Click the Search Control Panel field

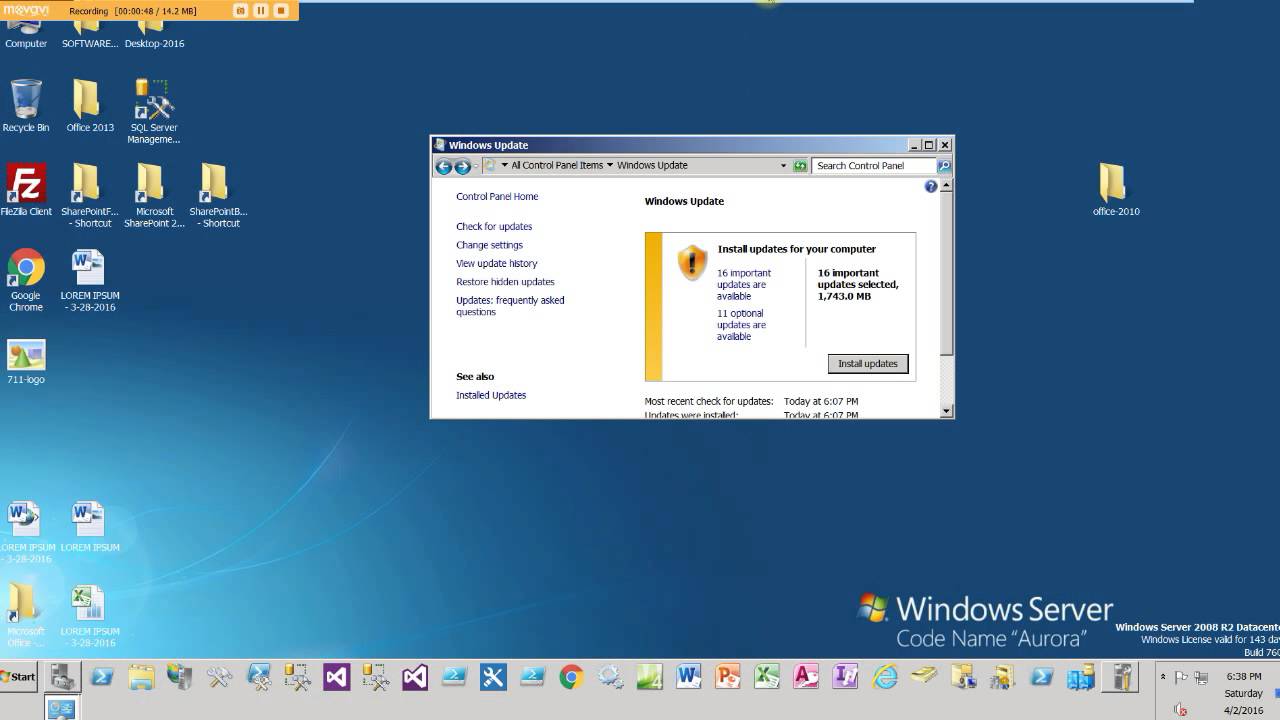click(x=875, y=166)
